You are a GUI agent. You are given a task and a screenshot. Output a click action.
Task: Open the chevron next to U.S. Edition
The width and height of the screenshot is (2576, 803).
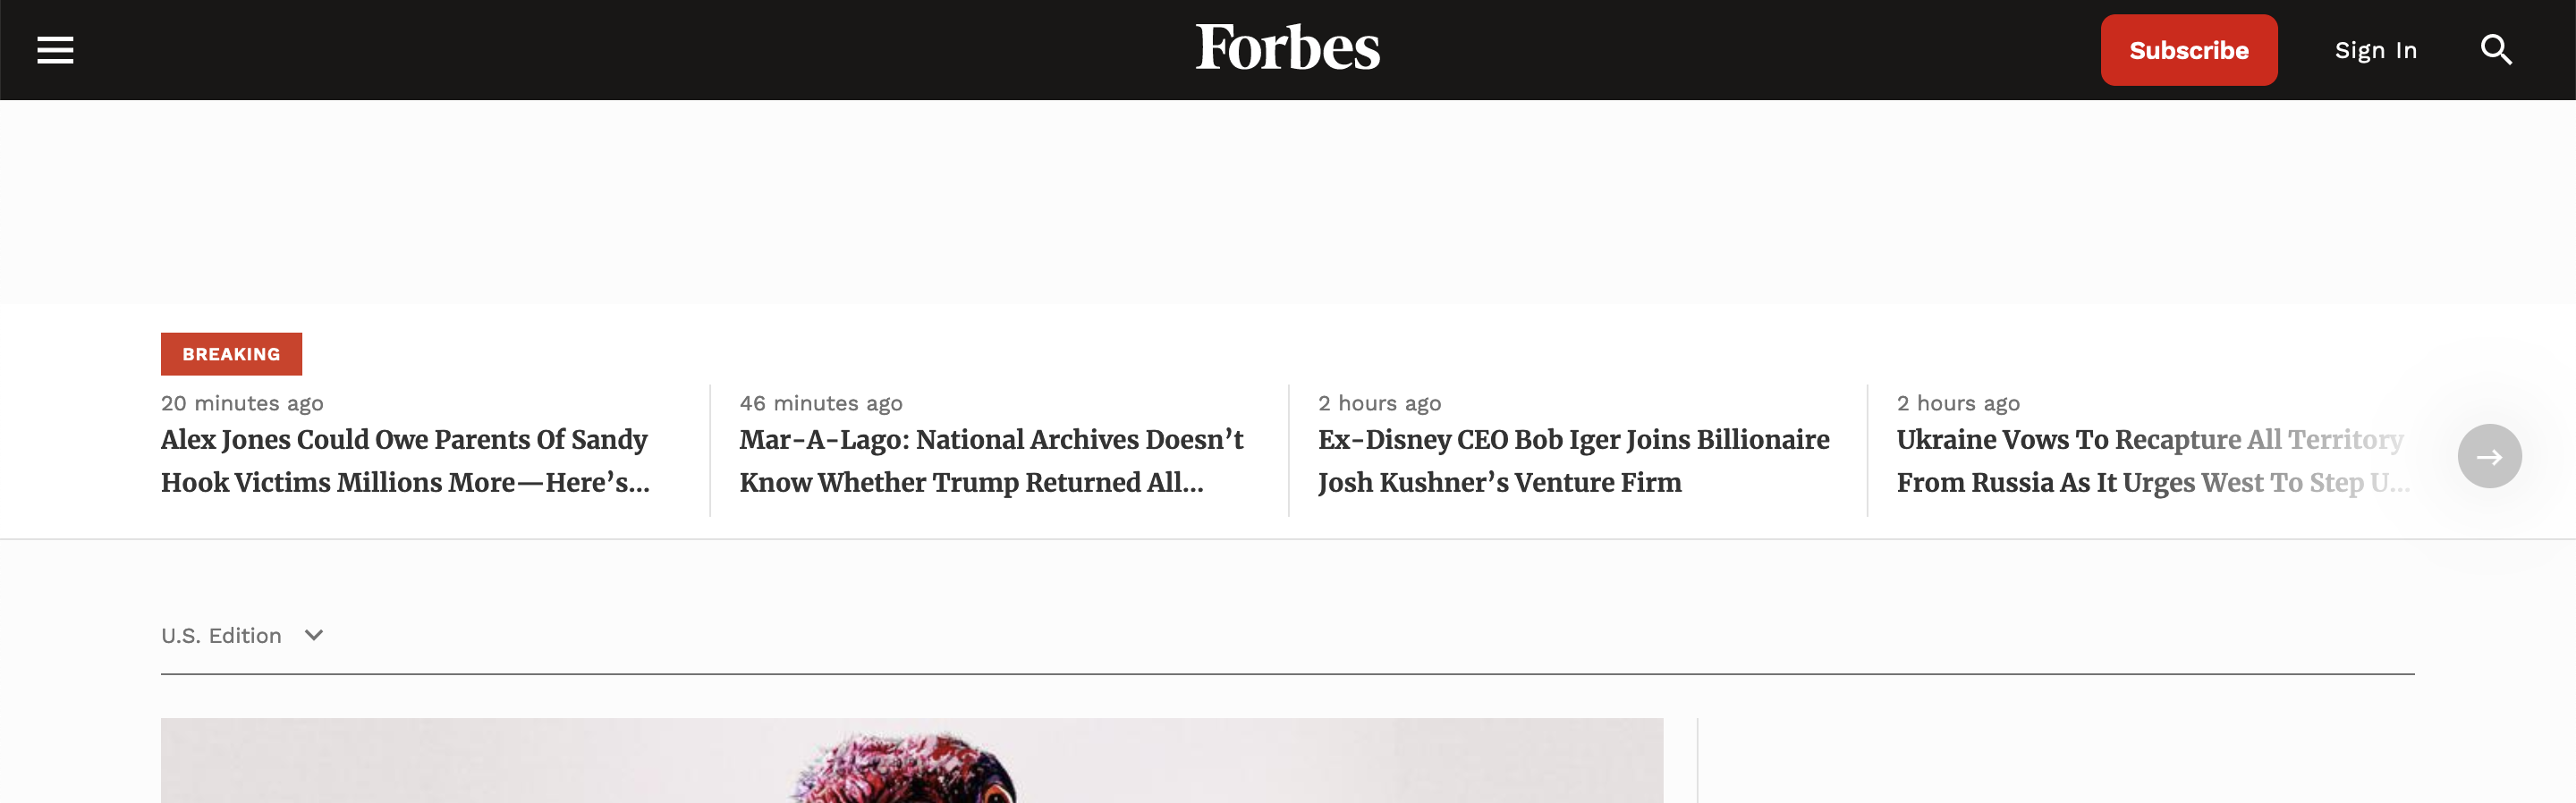point(313,636)
